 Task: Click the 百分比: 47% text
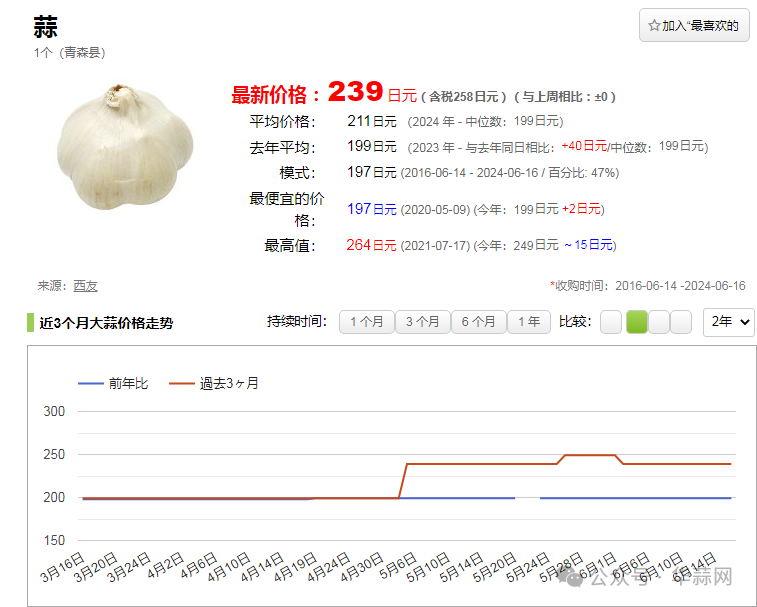click(583, 173)
